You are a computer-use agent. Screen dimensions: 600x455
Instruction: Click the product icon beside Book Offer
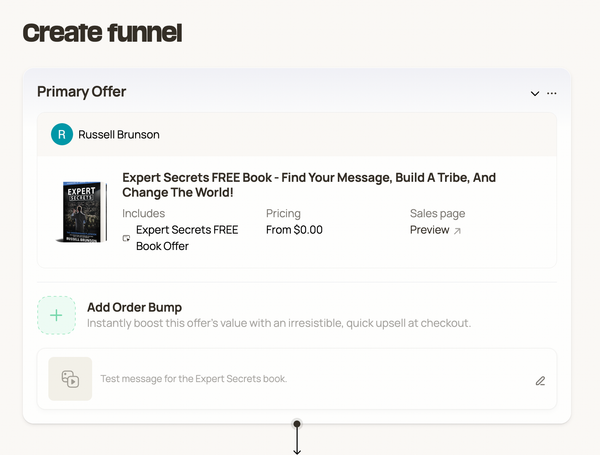pyautogui.click(x=126, y=238)
